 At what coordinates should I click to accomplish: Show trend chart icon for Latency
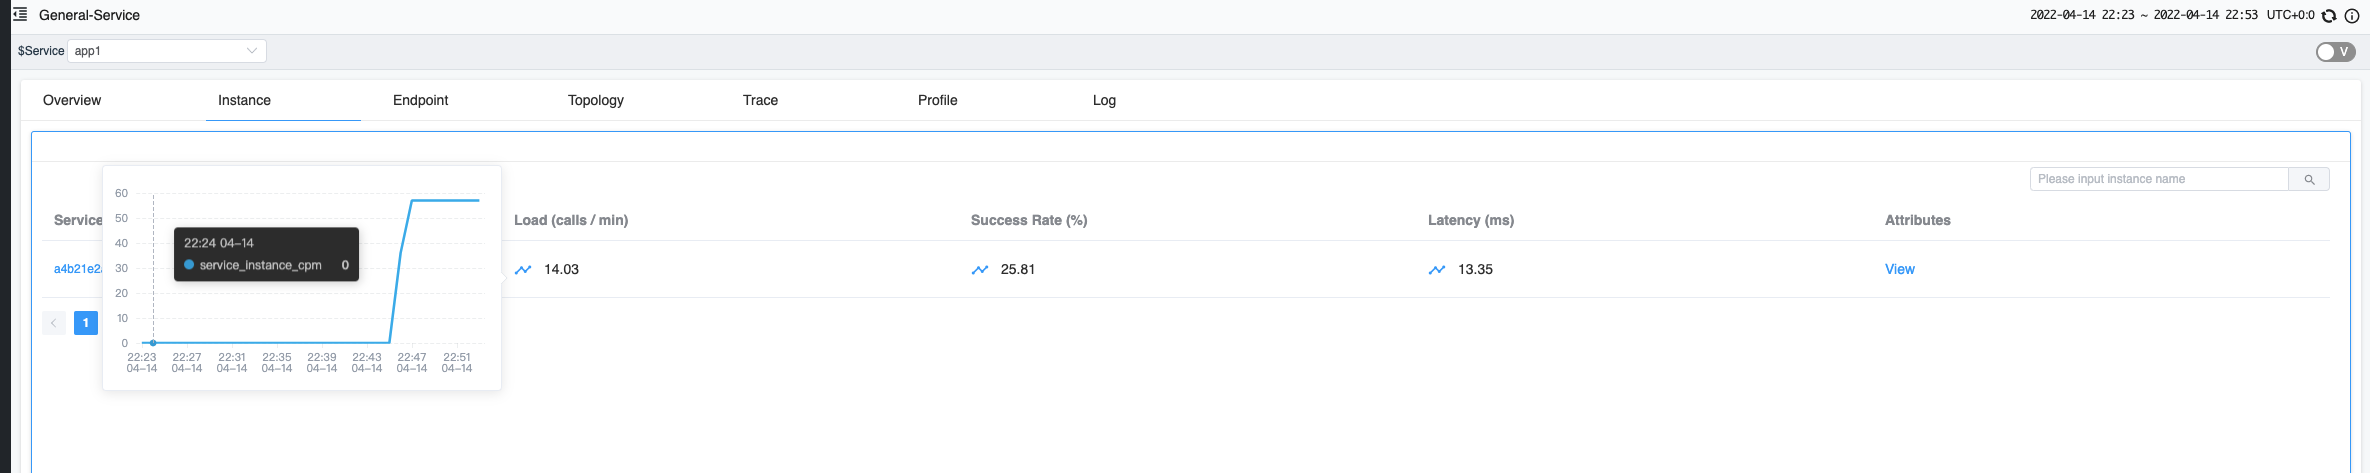point(1437,269)
